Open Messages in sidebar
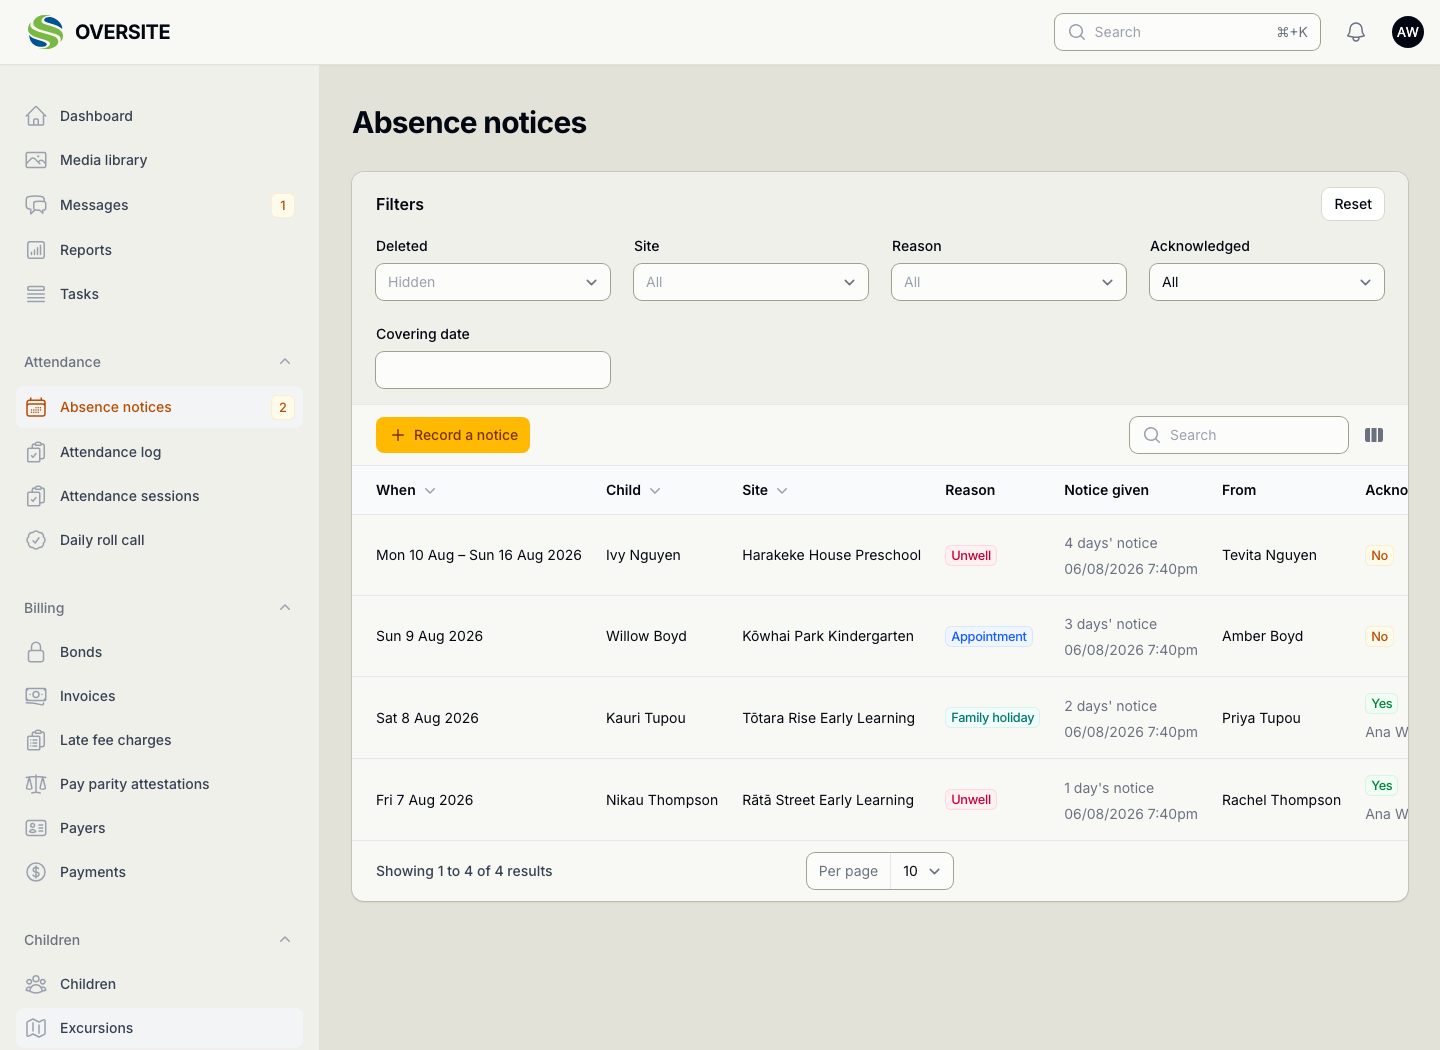The width and height of the screenshot is (1440, 1050). 159,205
